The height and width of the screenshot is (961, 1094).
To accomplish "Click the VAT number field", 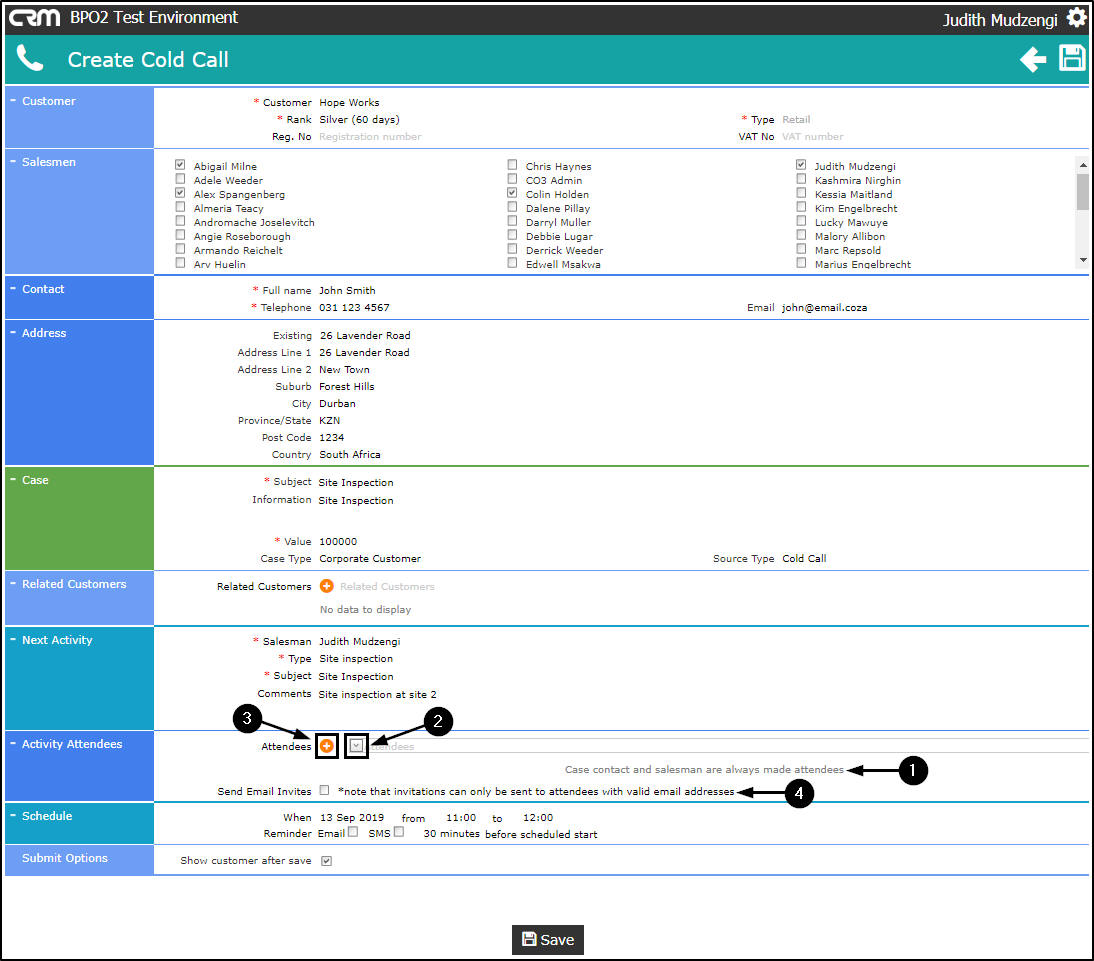I will [x=813, y=137].
